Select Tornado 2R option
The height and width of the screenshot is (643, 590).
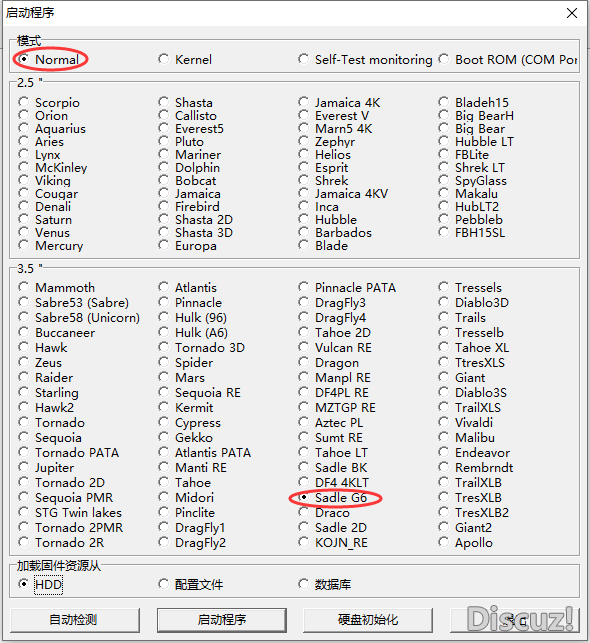pyautogui.click(x=24, y=542)
